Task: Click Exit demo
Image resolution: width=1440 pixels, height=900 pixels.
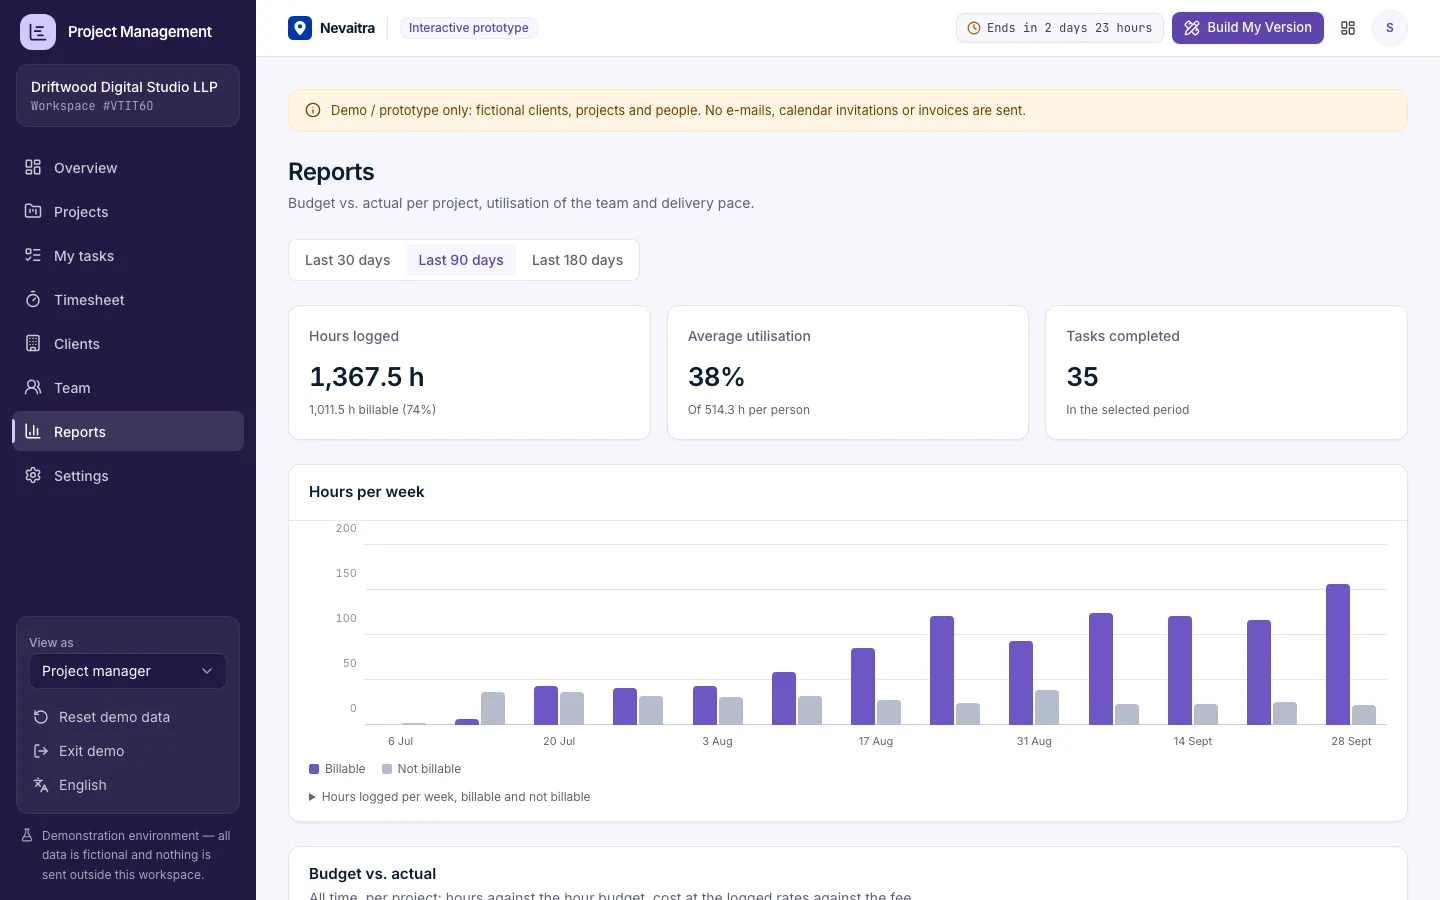Action: point(128,751)
